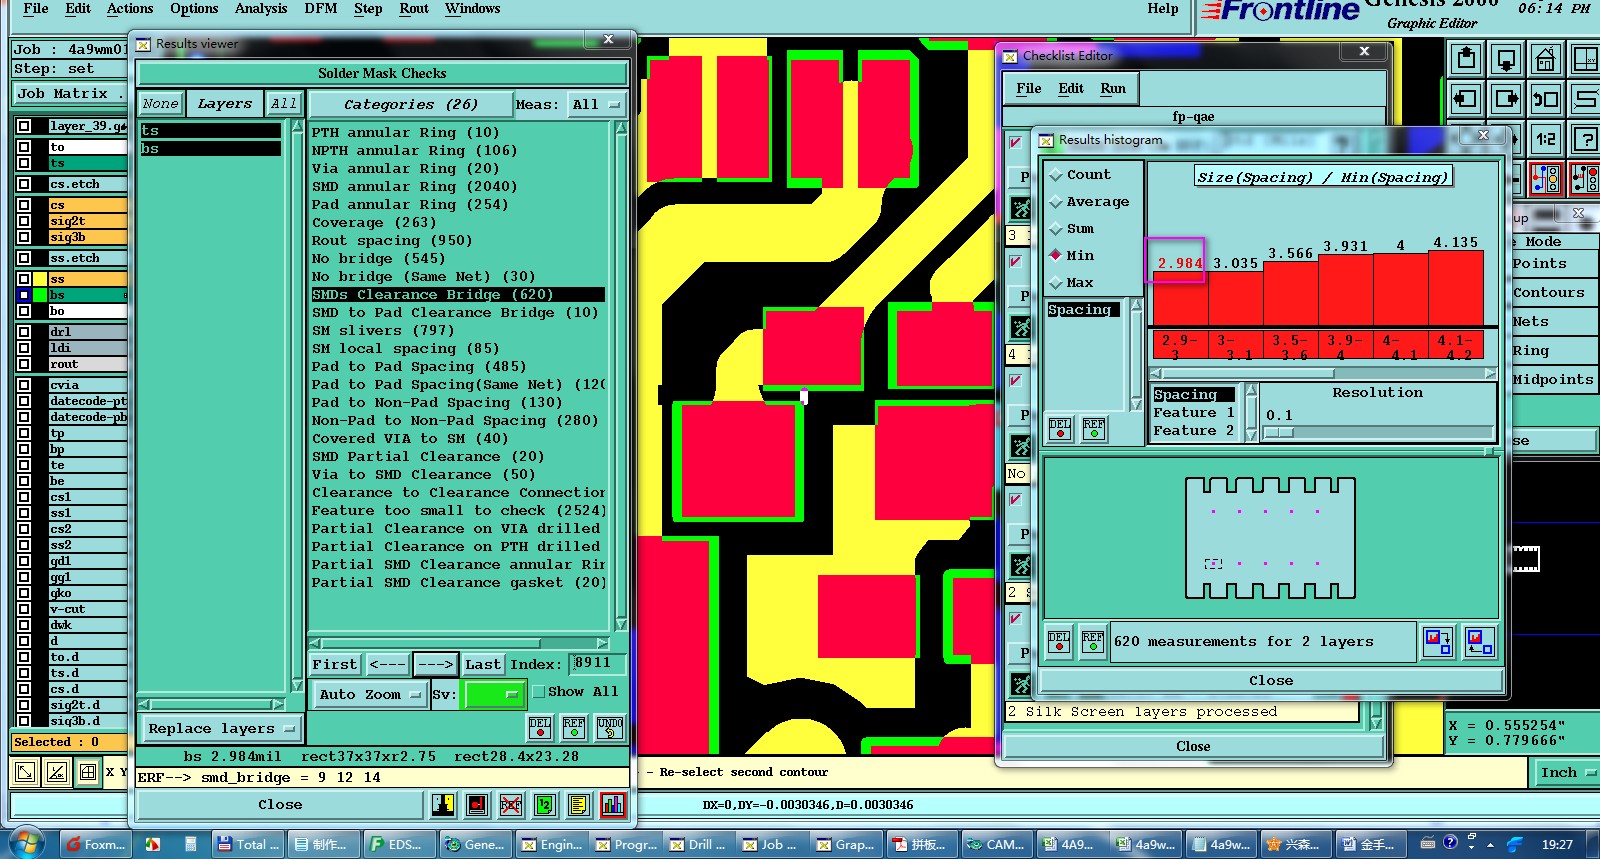Open Run menu in Checklist Editor

tap(1113, 89)
